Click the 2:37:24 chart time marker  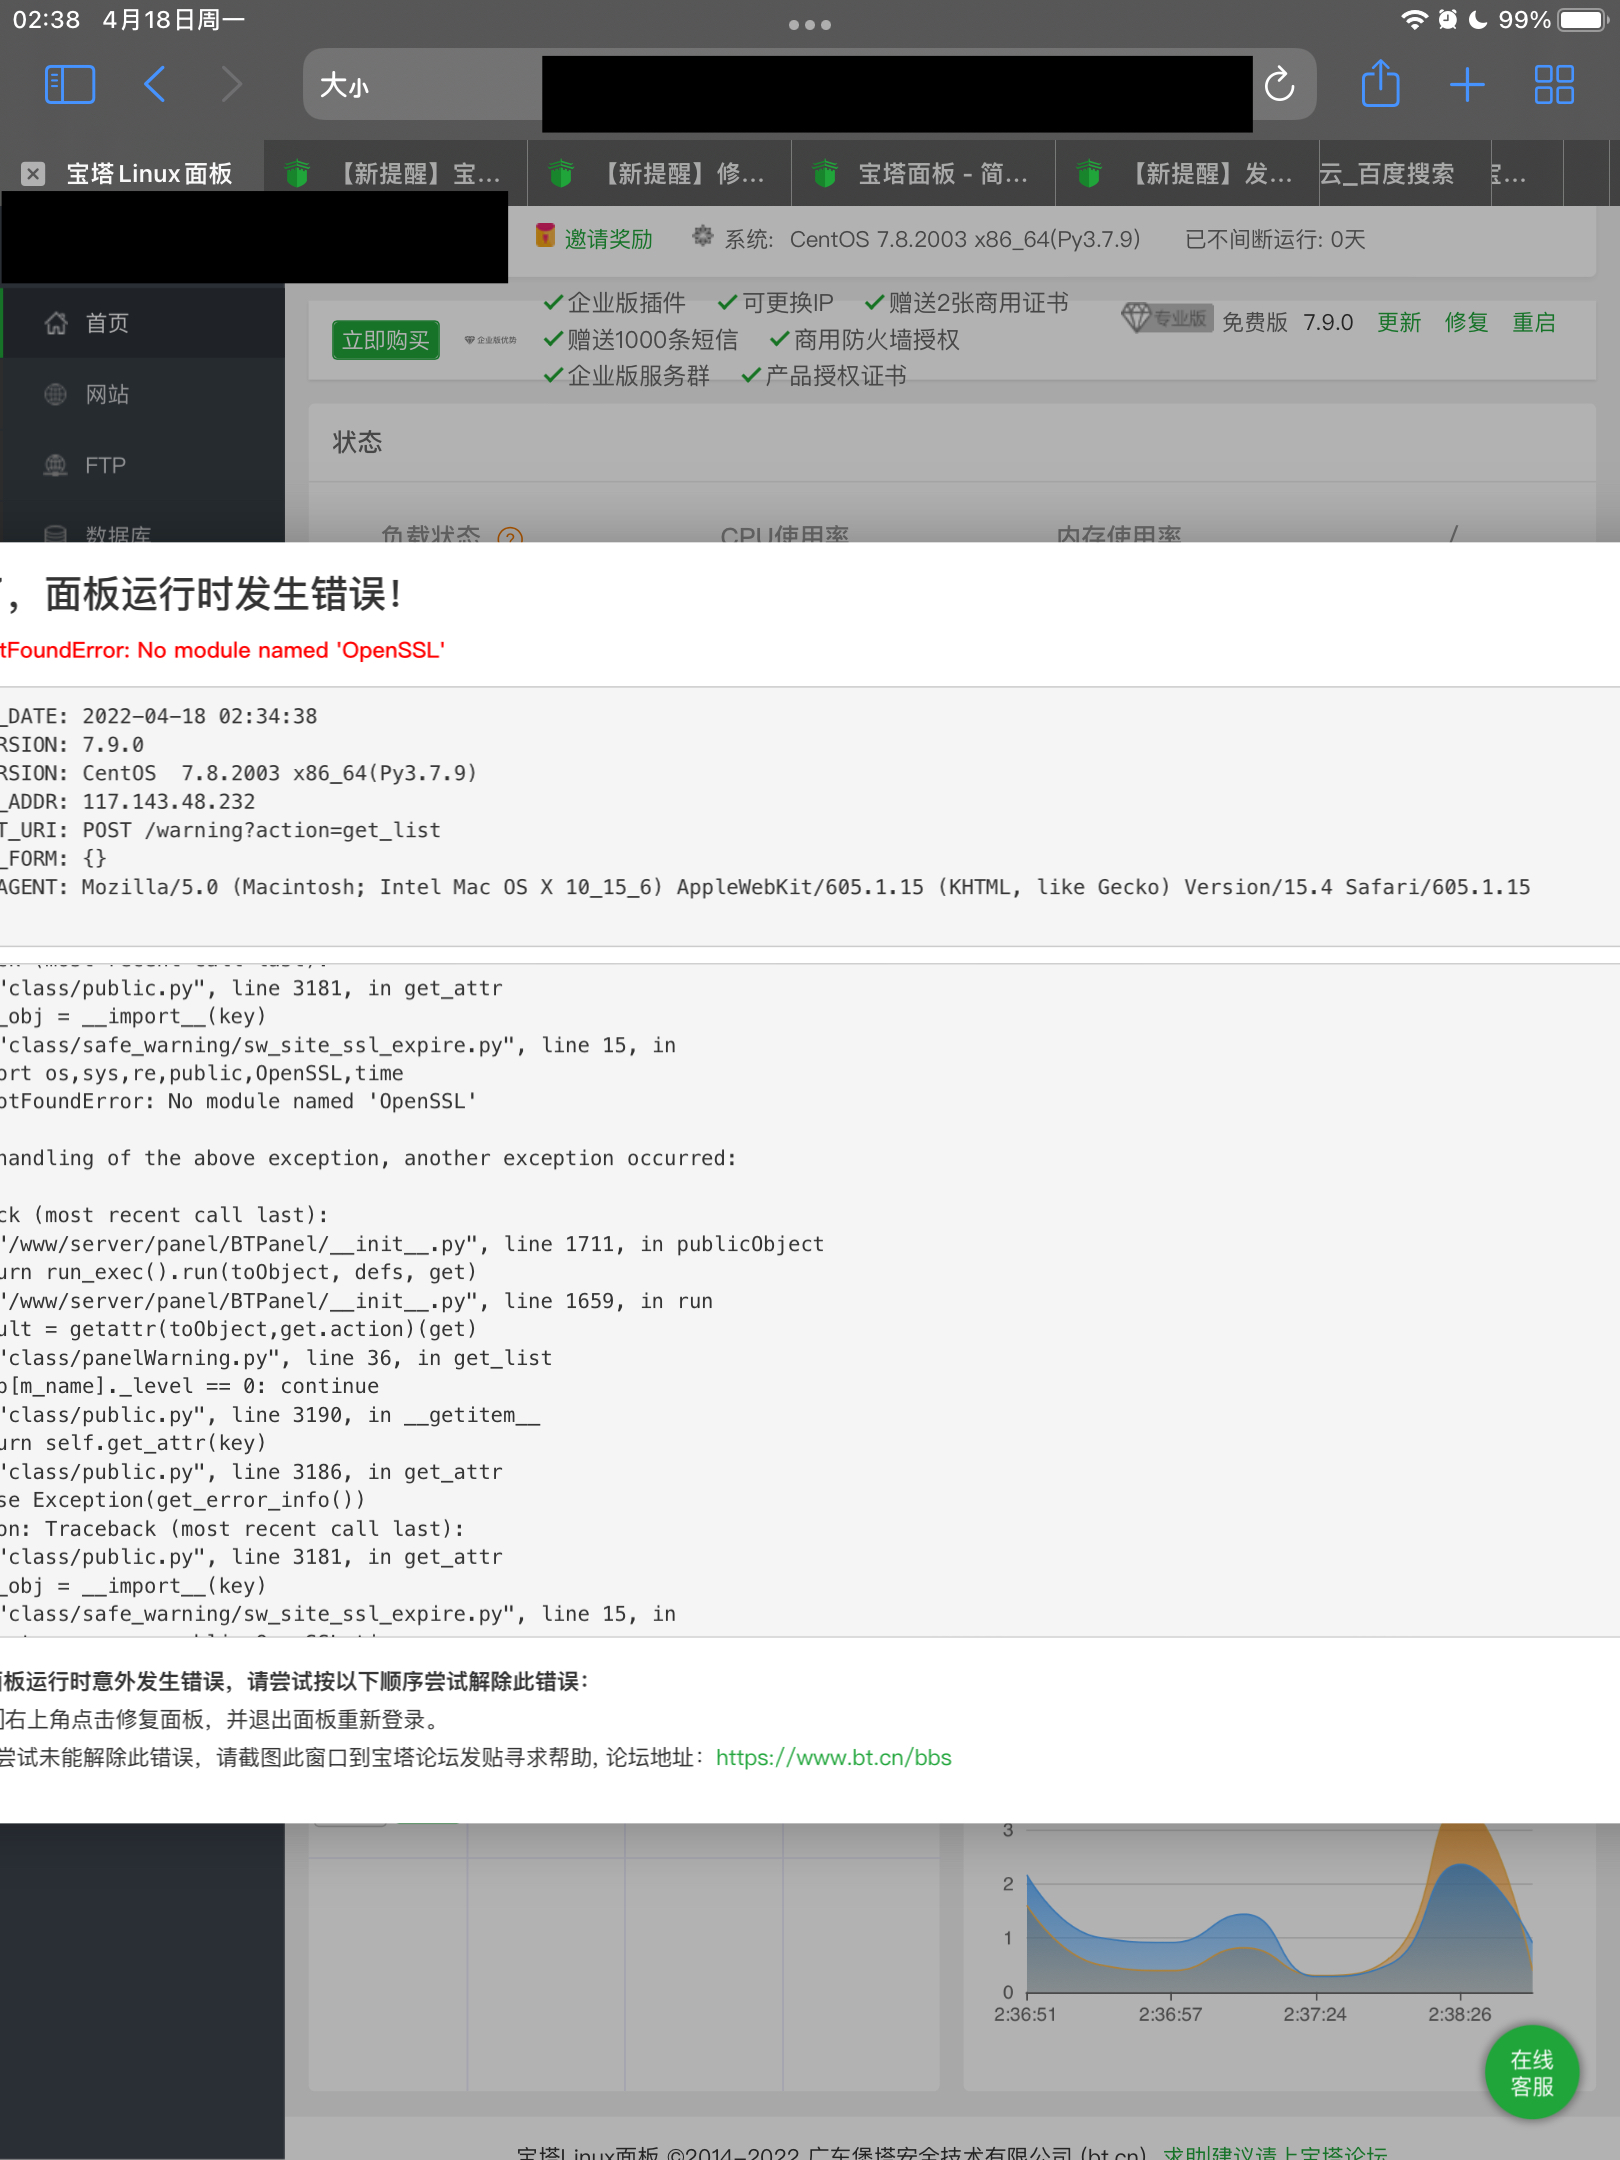point(1315,2014)
